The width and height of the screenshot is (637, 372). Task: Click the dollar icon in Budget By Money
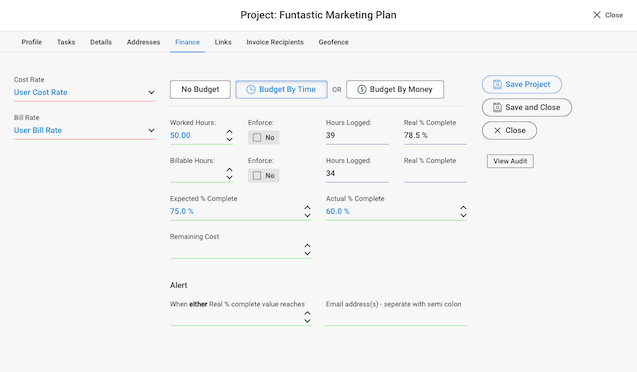362,89
